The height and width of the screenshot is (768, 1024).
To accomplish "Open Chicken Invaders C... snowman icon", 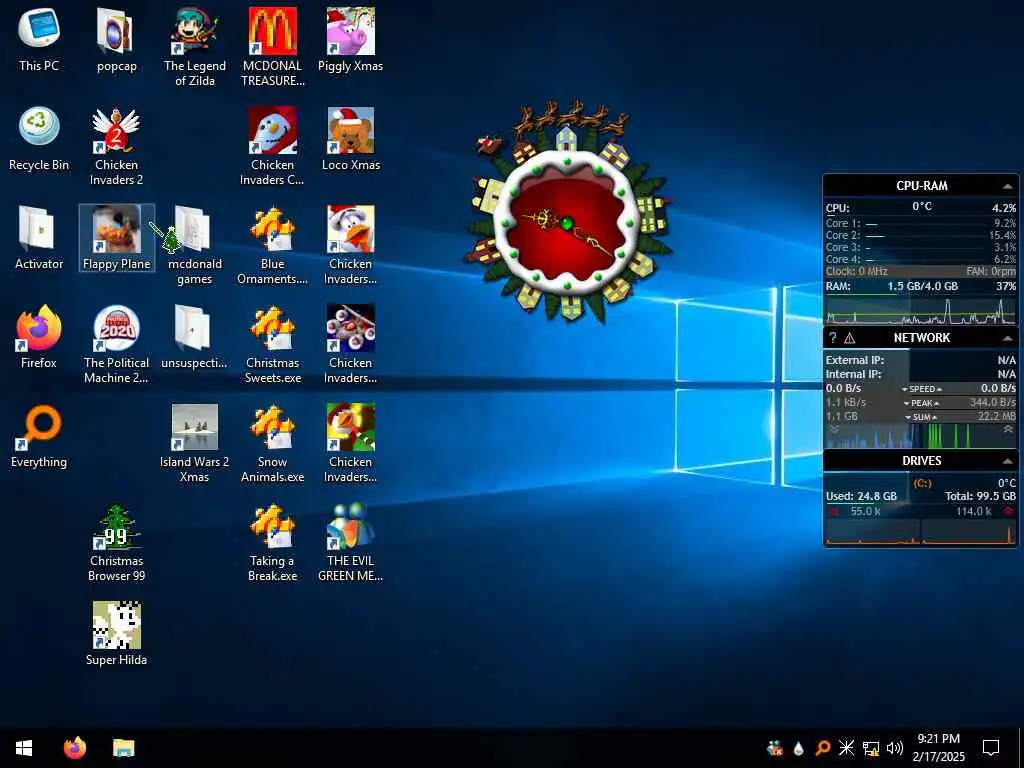I will (x=272, y=146).
